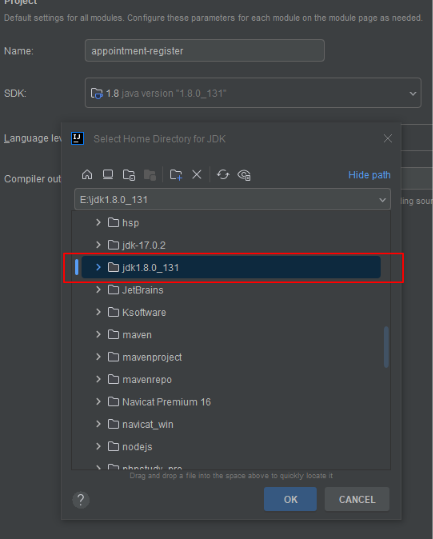Click the path field E:\jdk1.8.0_131
This screenshot has width=433, height=539.
(x=232, y=199)
